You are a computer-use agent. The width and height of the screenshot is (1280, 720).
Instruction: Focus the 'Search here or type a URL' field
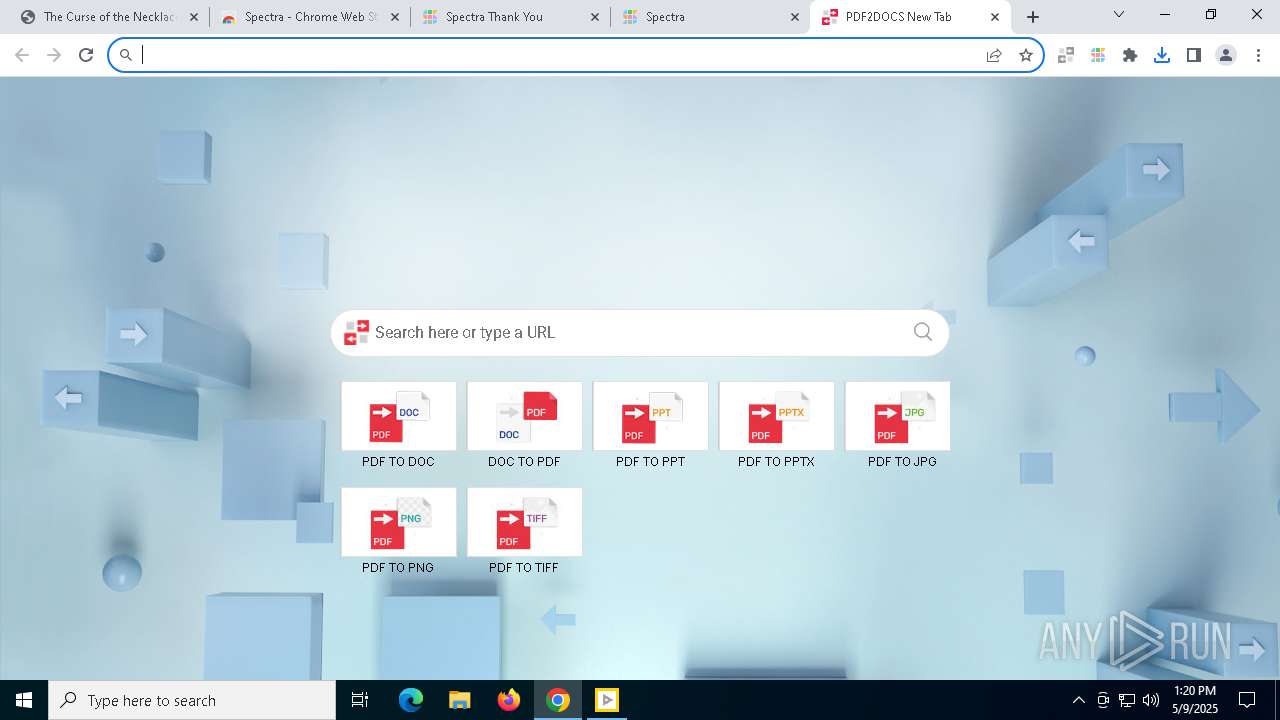click(x=640, y=332)
